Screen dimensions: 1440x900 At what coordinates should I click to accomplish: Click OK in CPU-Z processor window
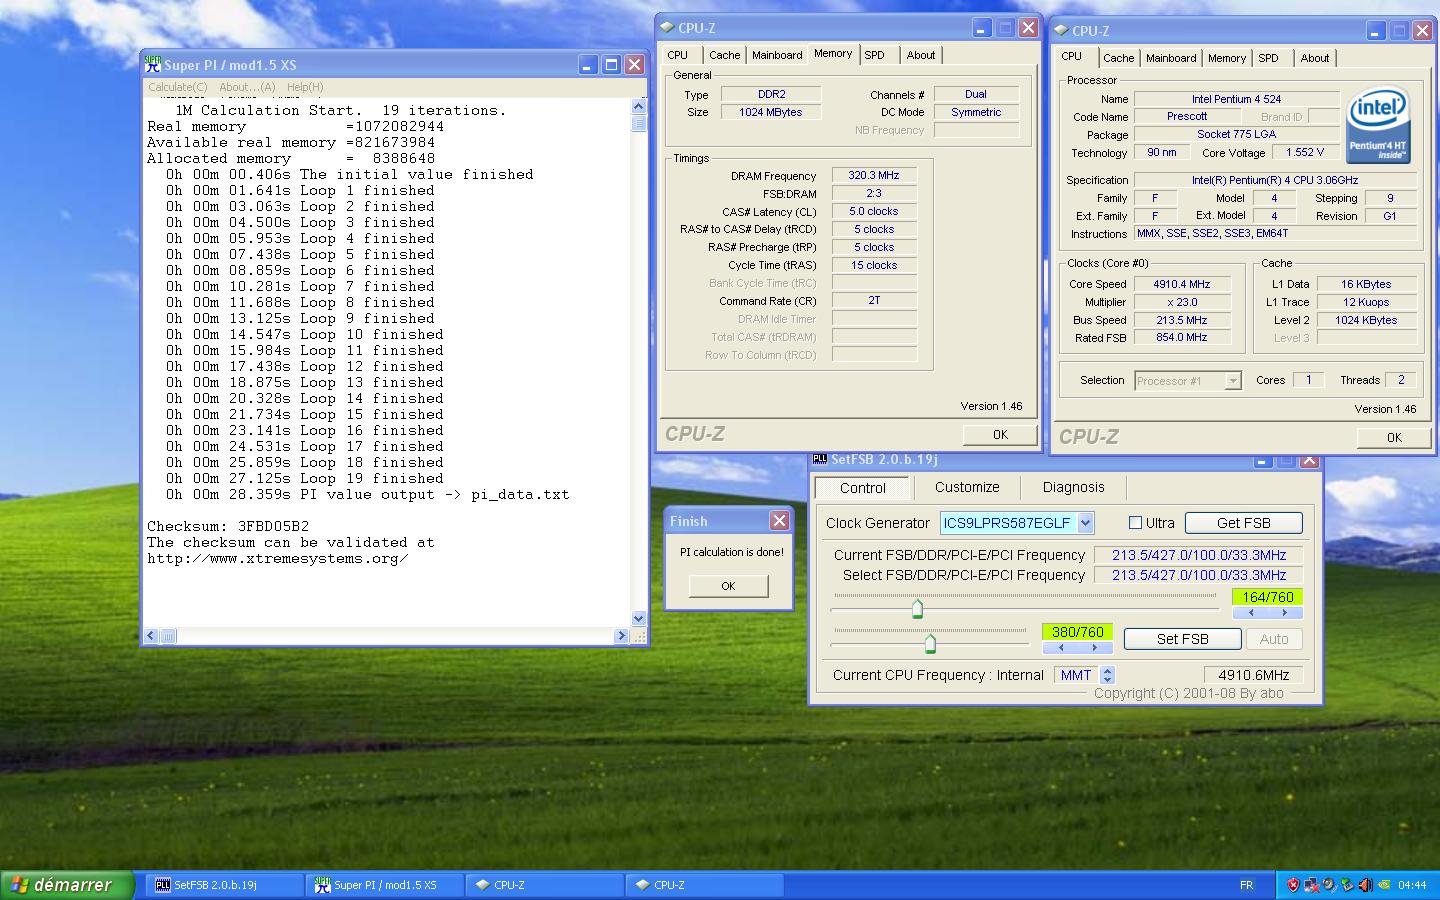tap(1394, 437)
